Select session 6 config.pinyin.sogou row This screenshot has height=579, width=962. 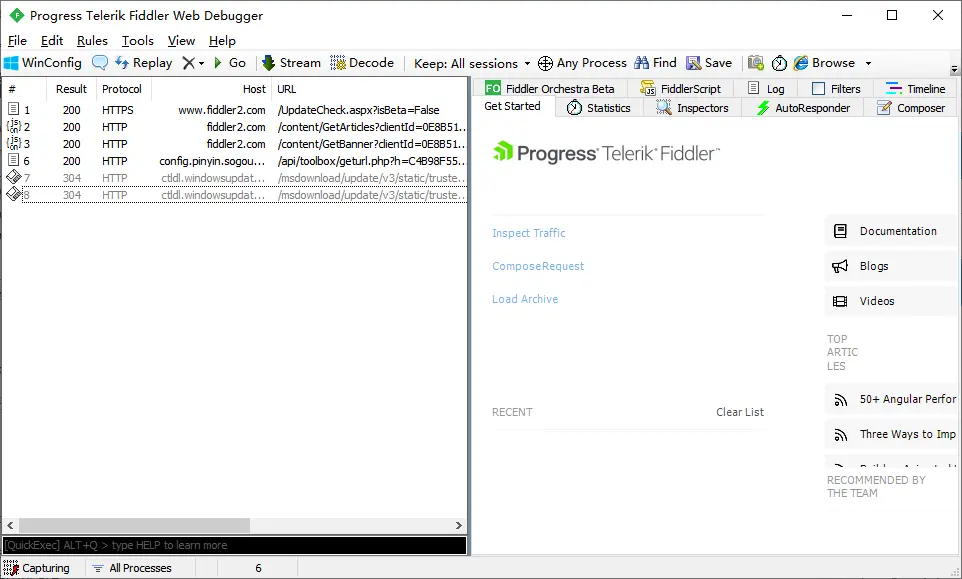236,161
